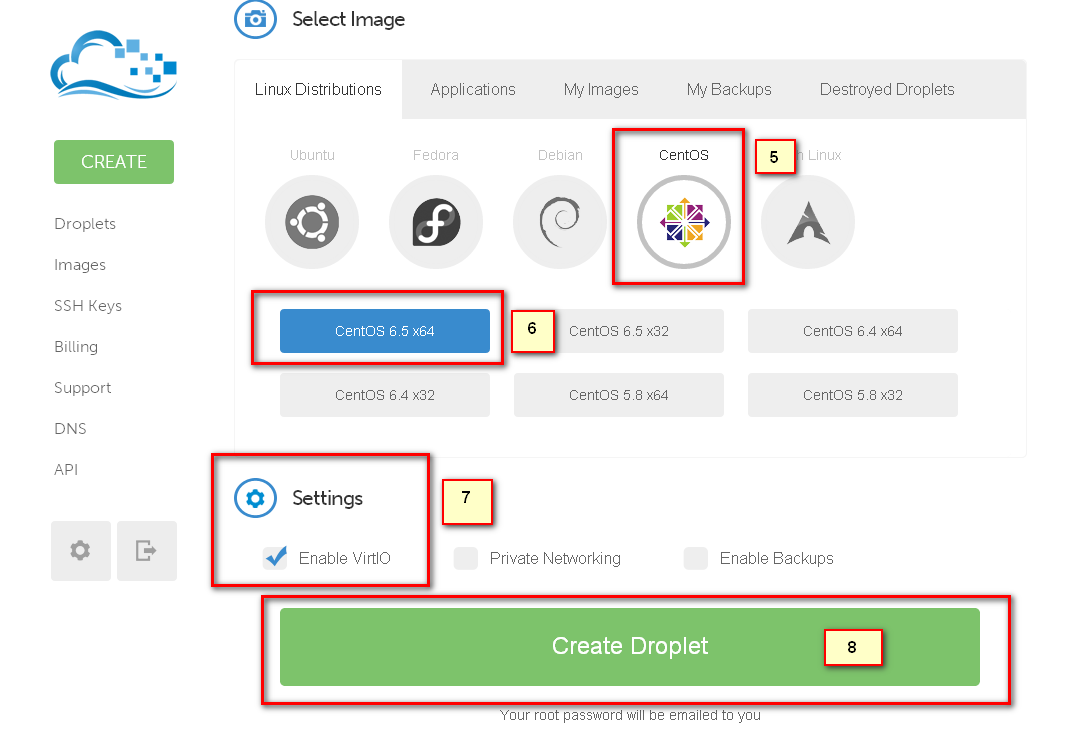Open the Destroyed Droplets tab
The height and width of the screenshot is (732, 1081).
click(887, 90)
